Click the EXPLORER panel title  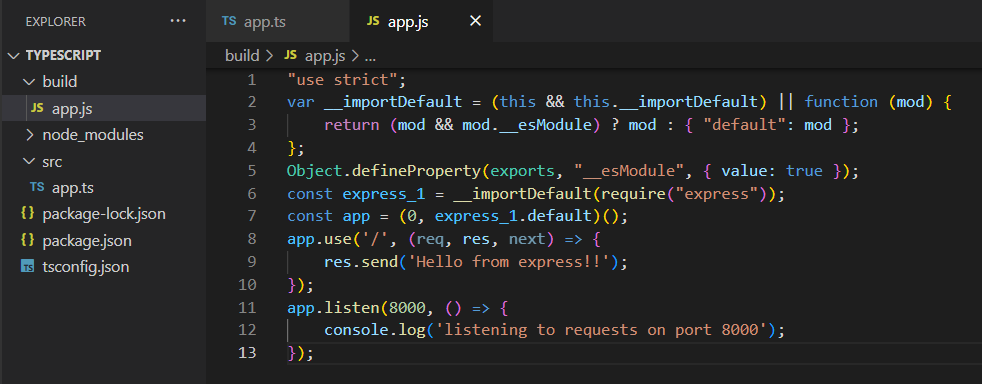pyautogui.click(x=56, y=22)
